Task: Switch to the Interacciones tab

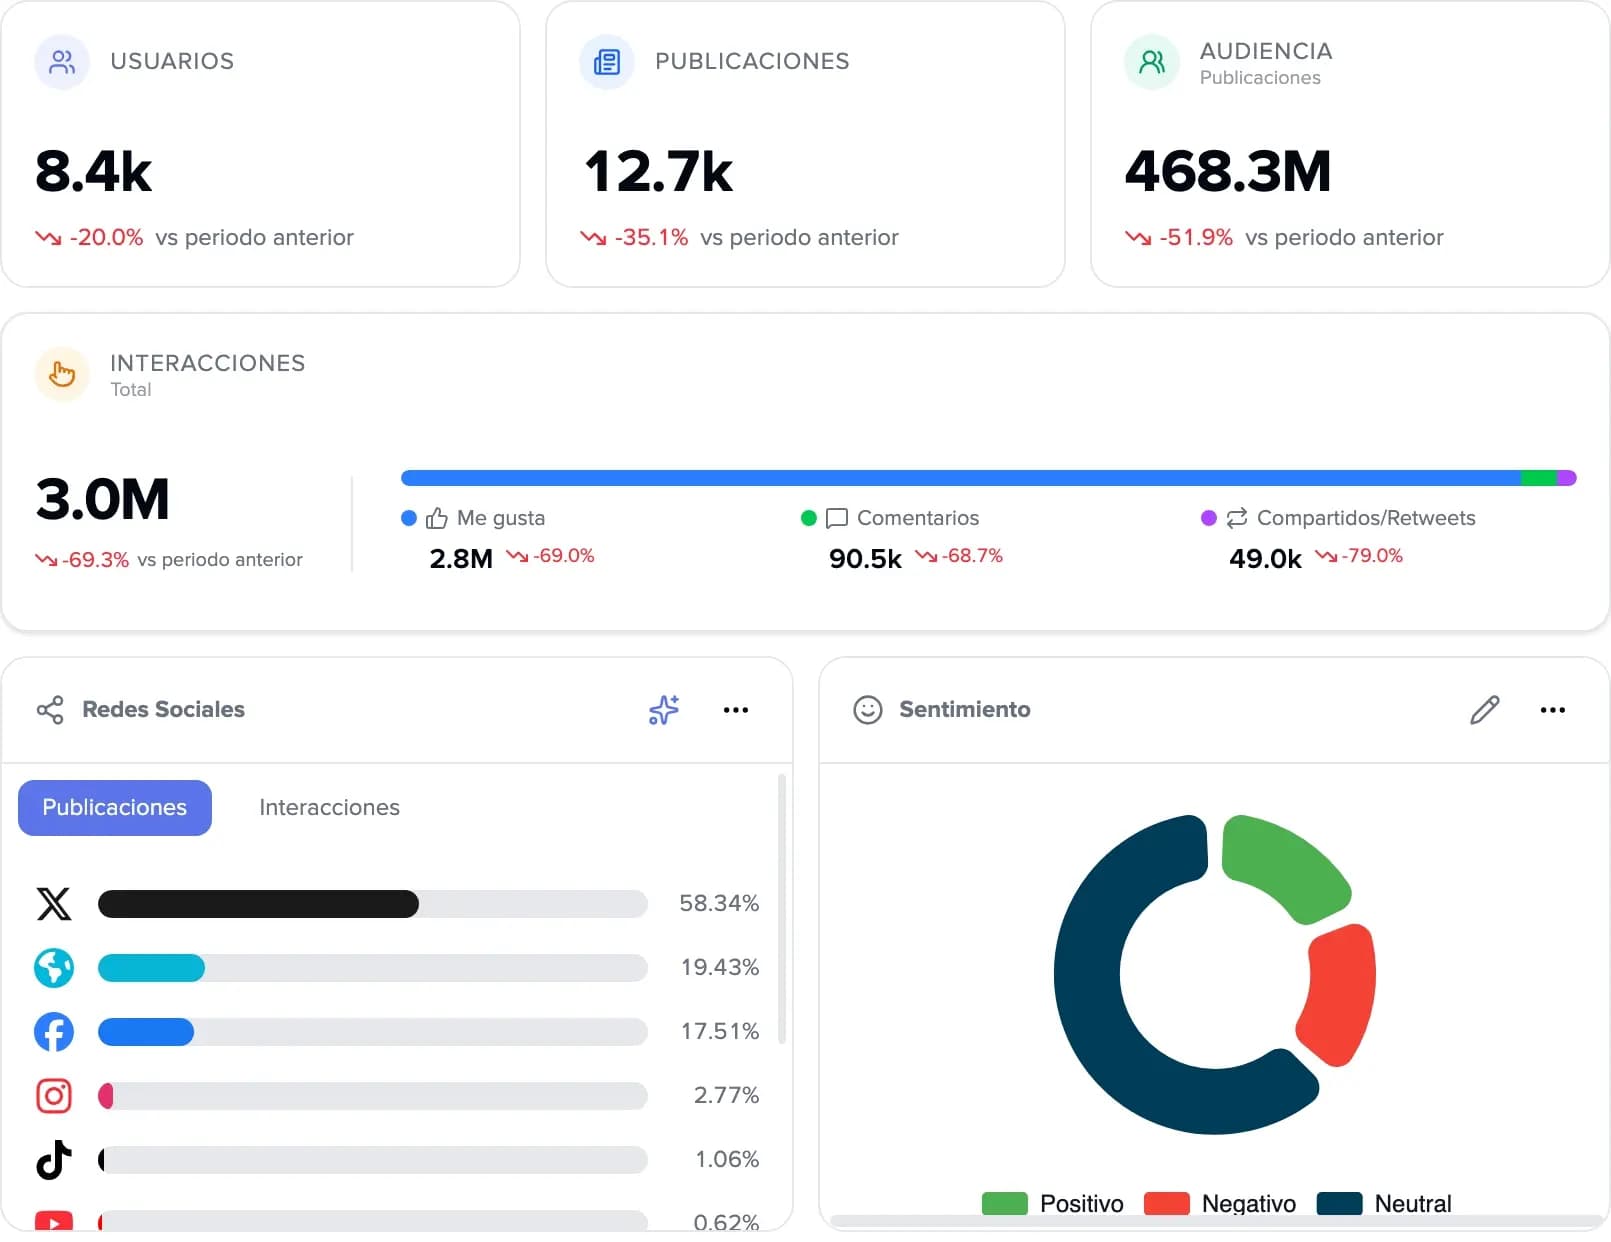Action: pyautogui.click(x=329, y=808)
